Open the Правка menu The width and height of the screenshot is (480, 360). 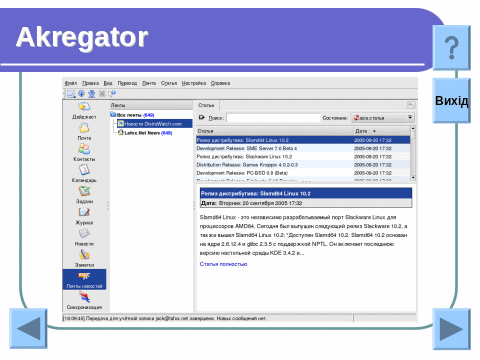(91, 83)
